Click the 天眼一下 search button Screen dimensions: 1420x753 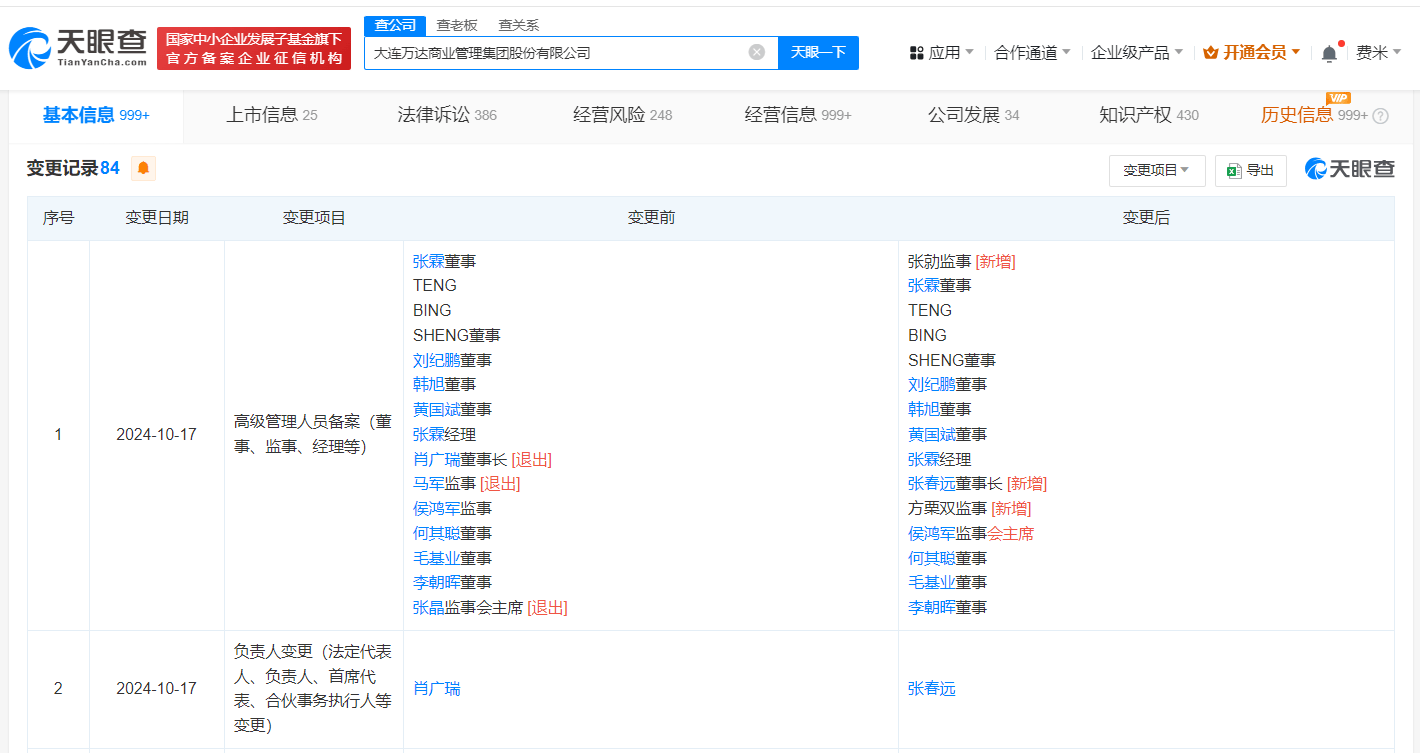point(818,53)
